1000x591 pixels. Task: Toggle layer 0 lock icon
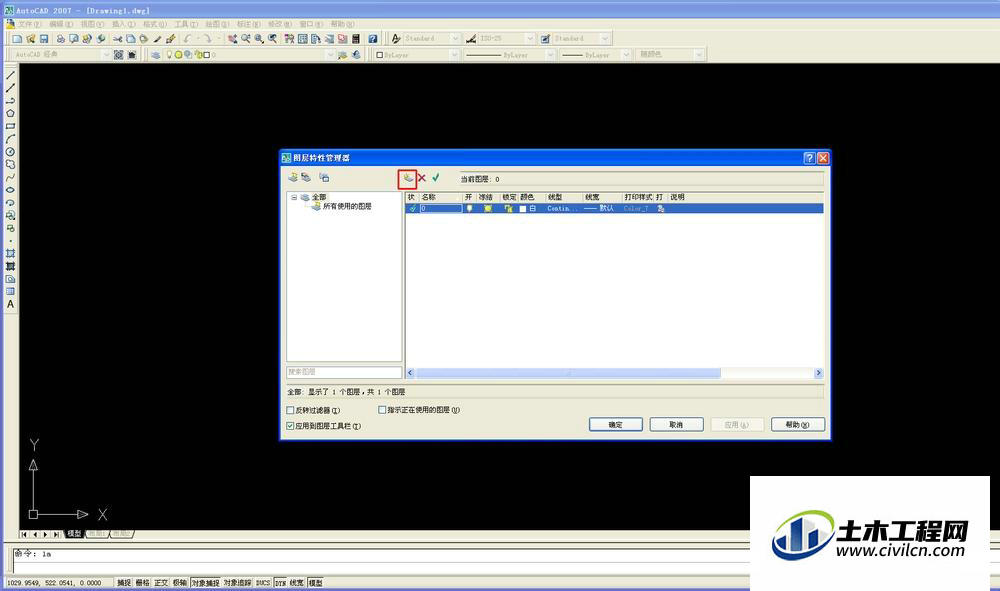(x=508, y=208)
